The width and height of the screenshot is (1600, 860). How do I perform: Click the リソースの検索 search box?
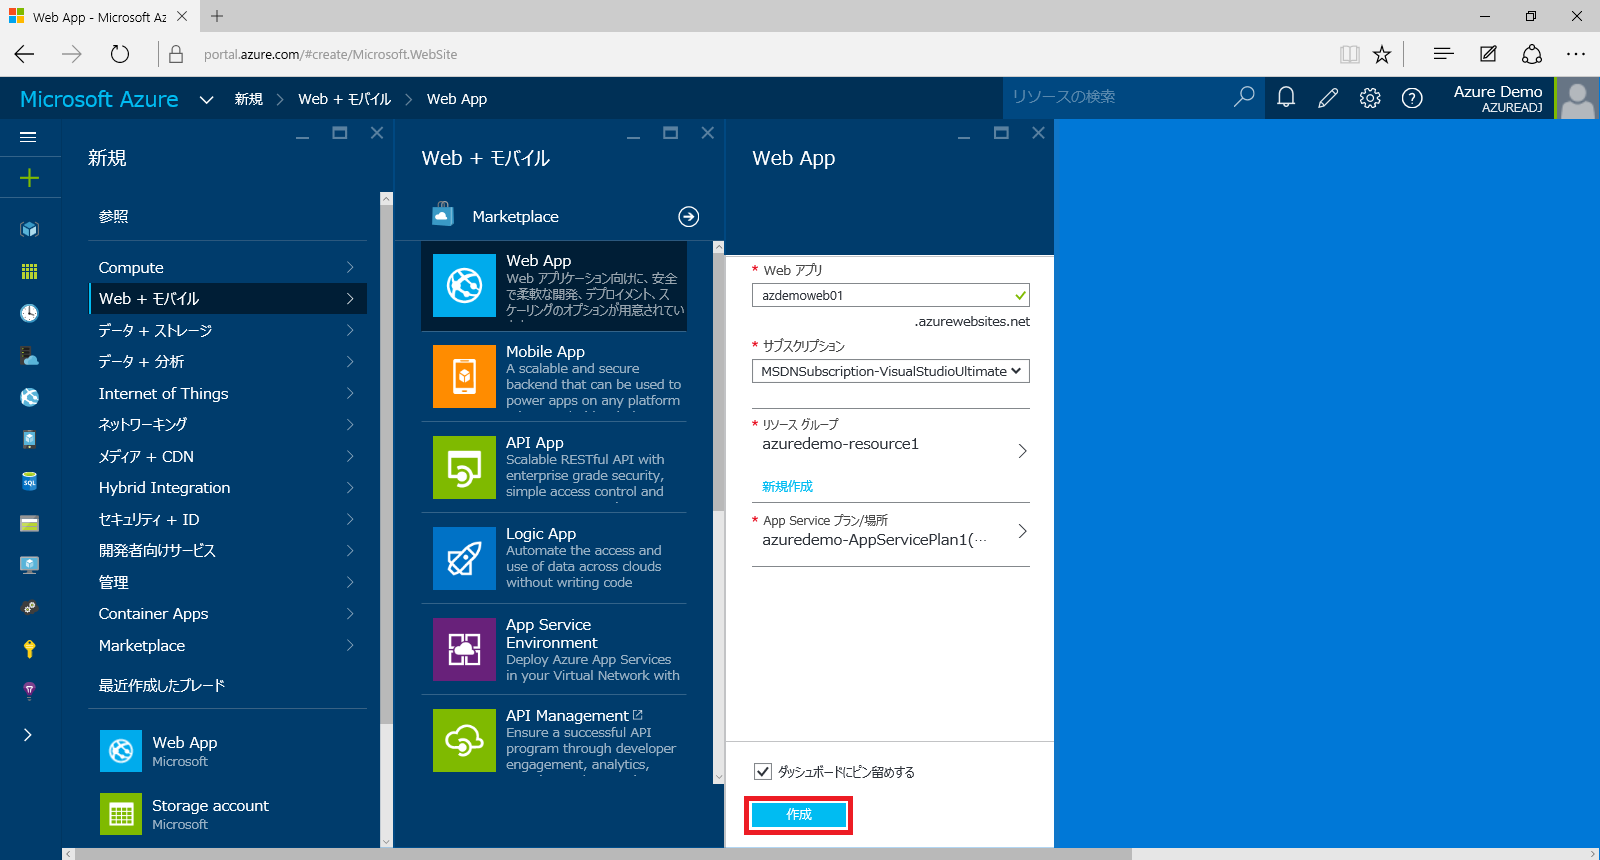[x=1118, y=97]
